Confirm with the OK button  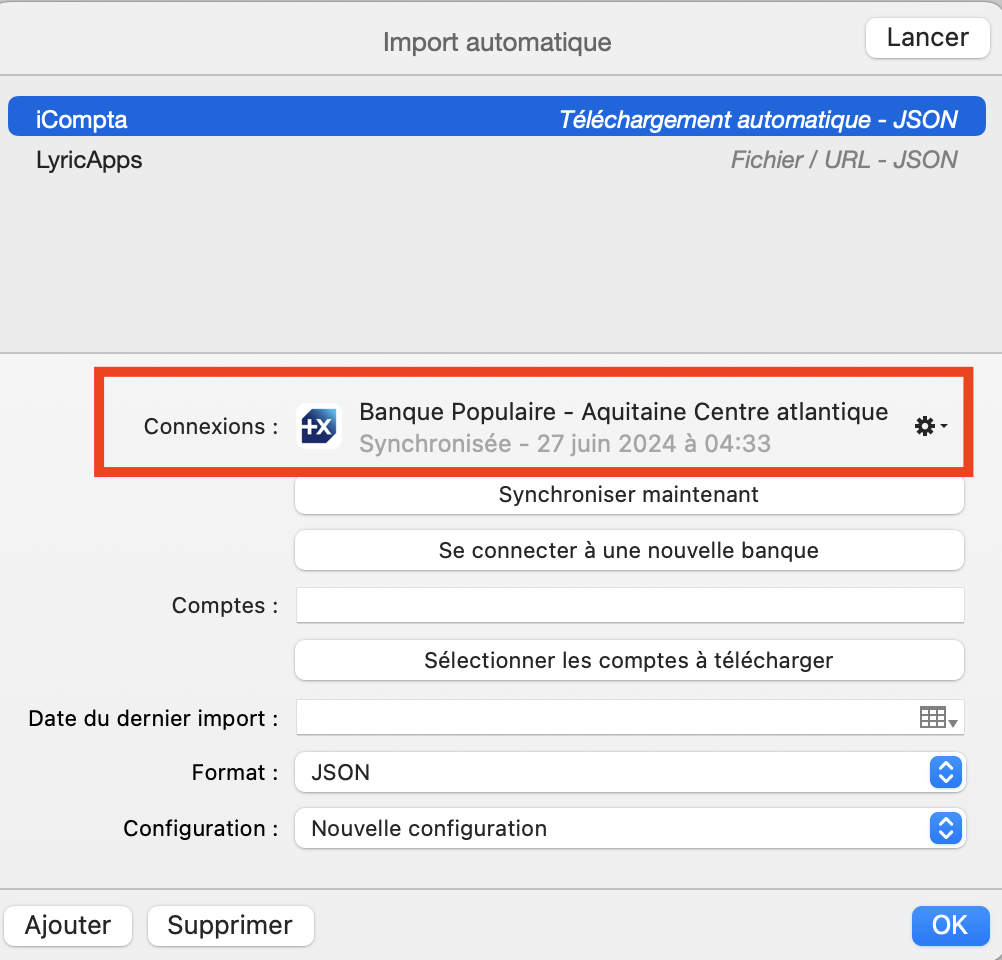950,925
